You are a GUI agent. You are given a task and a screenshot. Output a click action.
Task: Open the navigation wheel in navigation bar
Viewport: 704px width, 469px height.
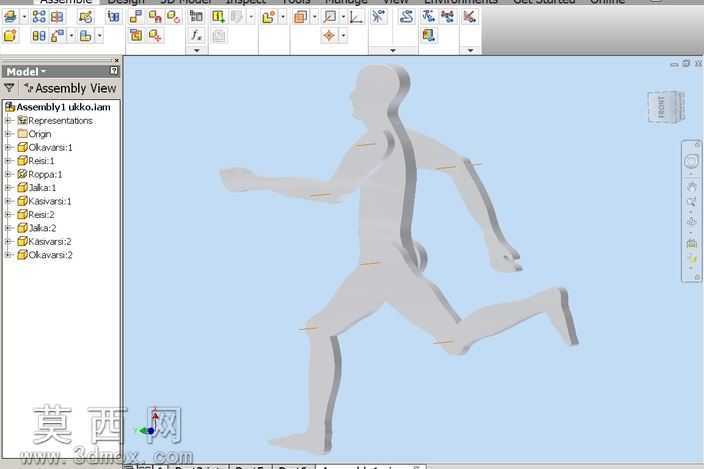coord(691,161)
